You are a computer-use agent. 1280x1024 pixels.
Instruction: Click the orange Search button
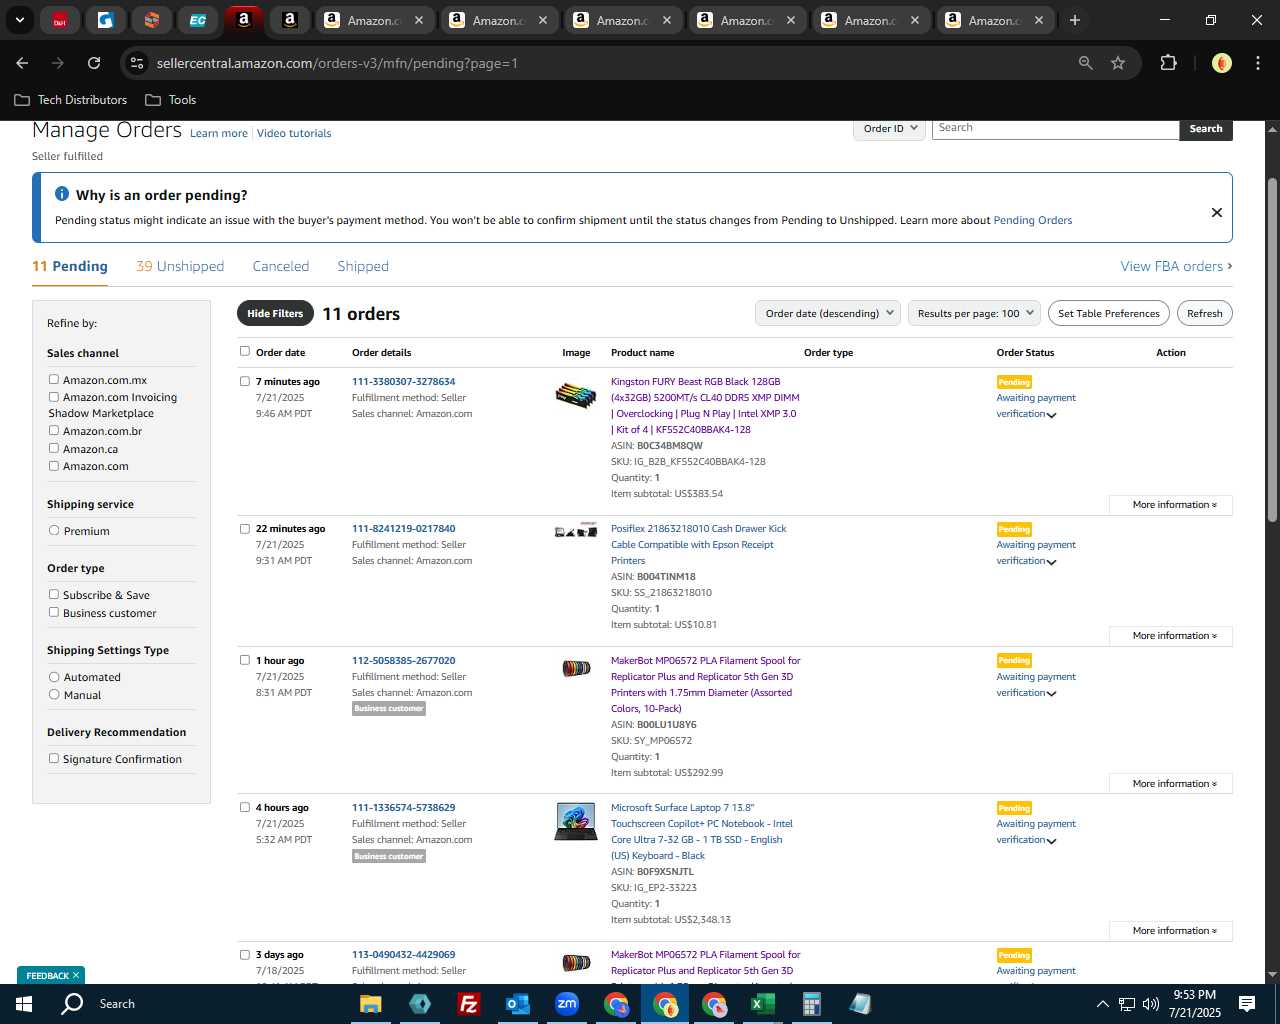tap(1206, 129)
